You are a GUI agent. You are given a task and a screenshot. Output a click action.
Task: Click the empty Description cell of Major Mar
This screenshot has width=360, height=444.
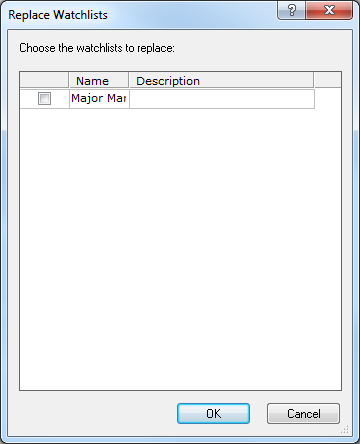point(222,99)
